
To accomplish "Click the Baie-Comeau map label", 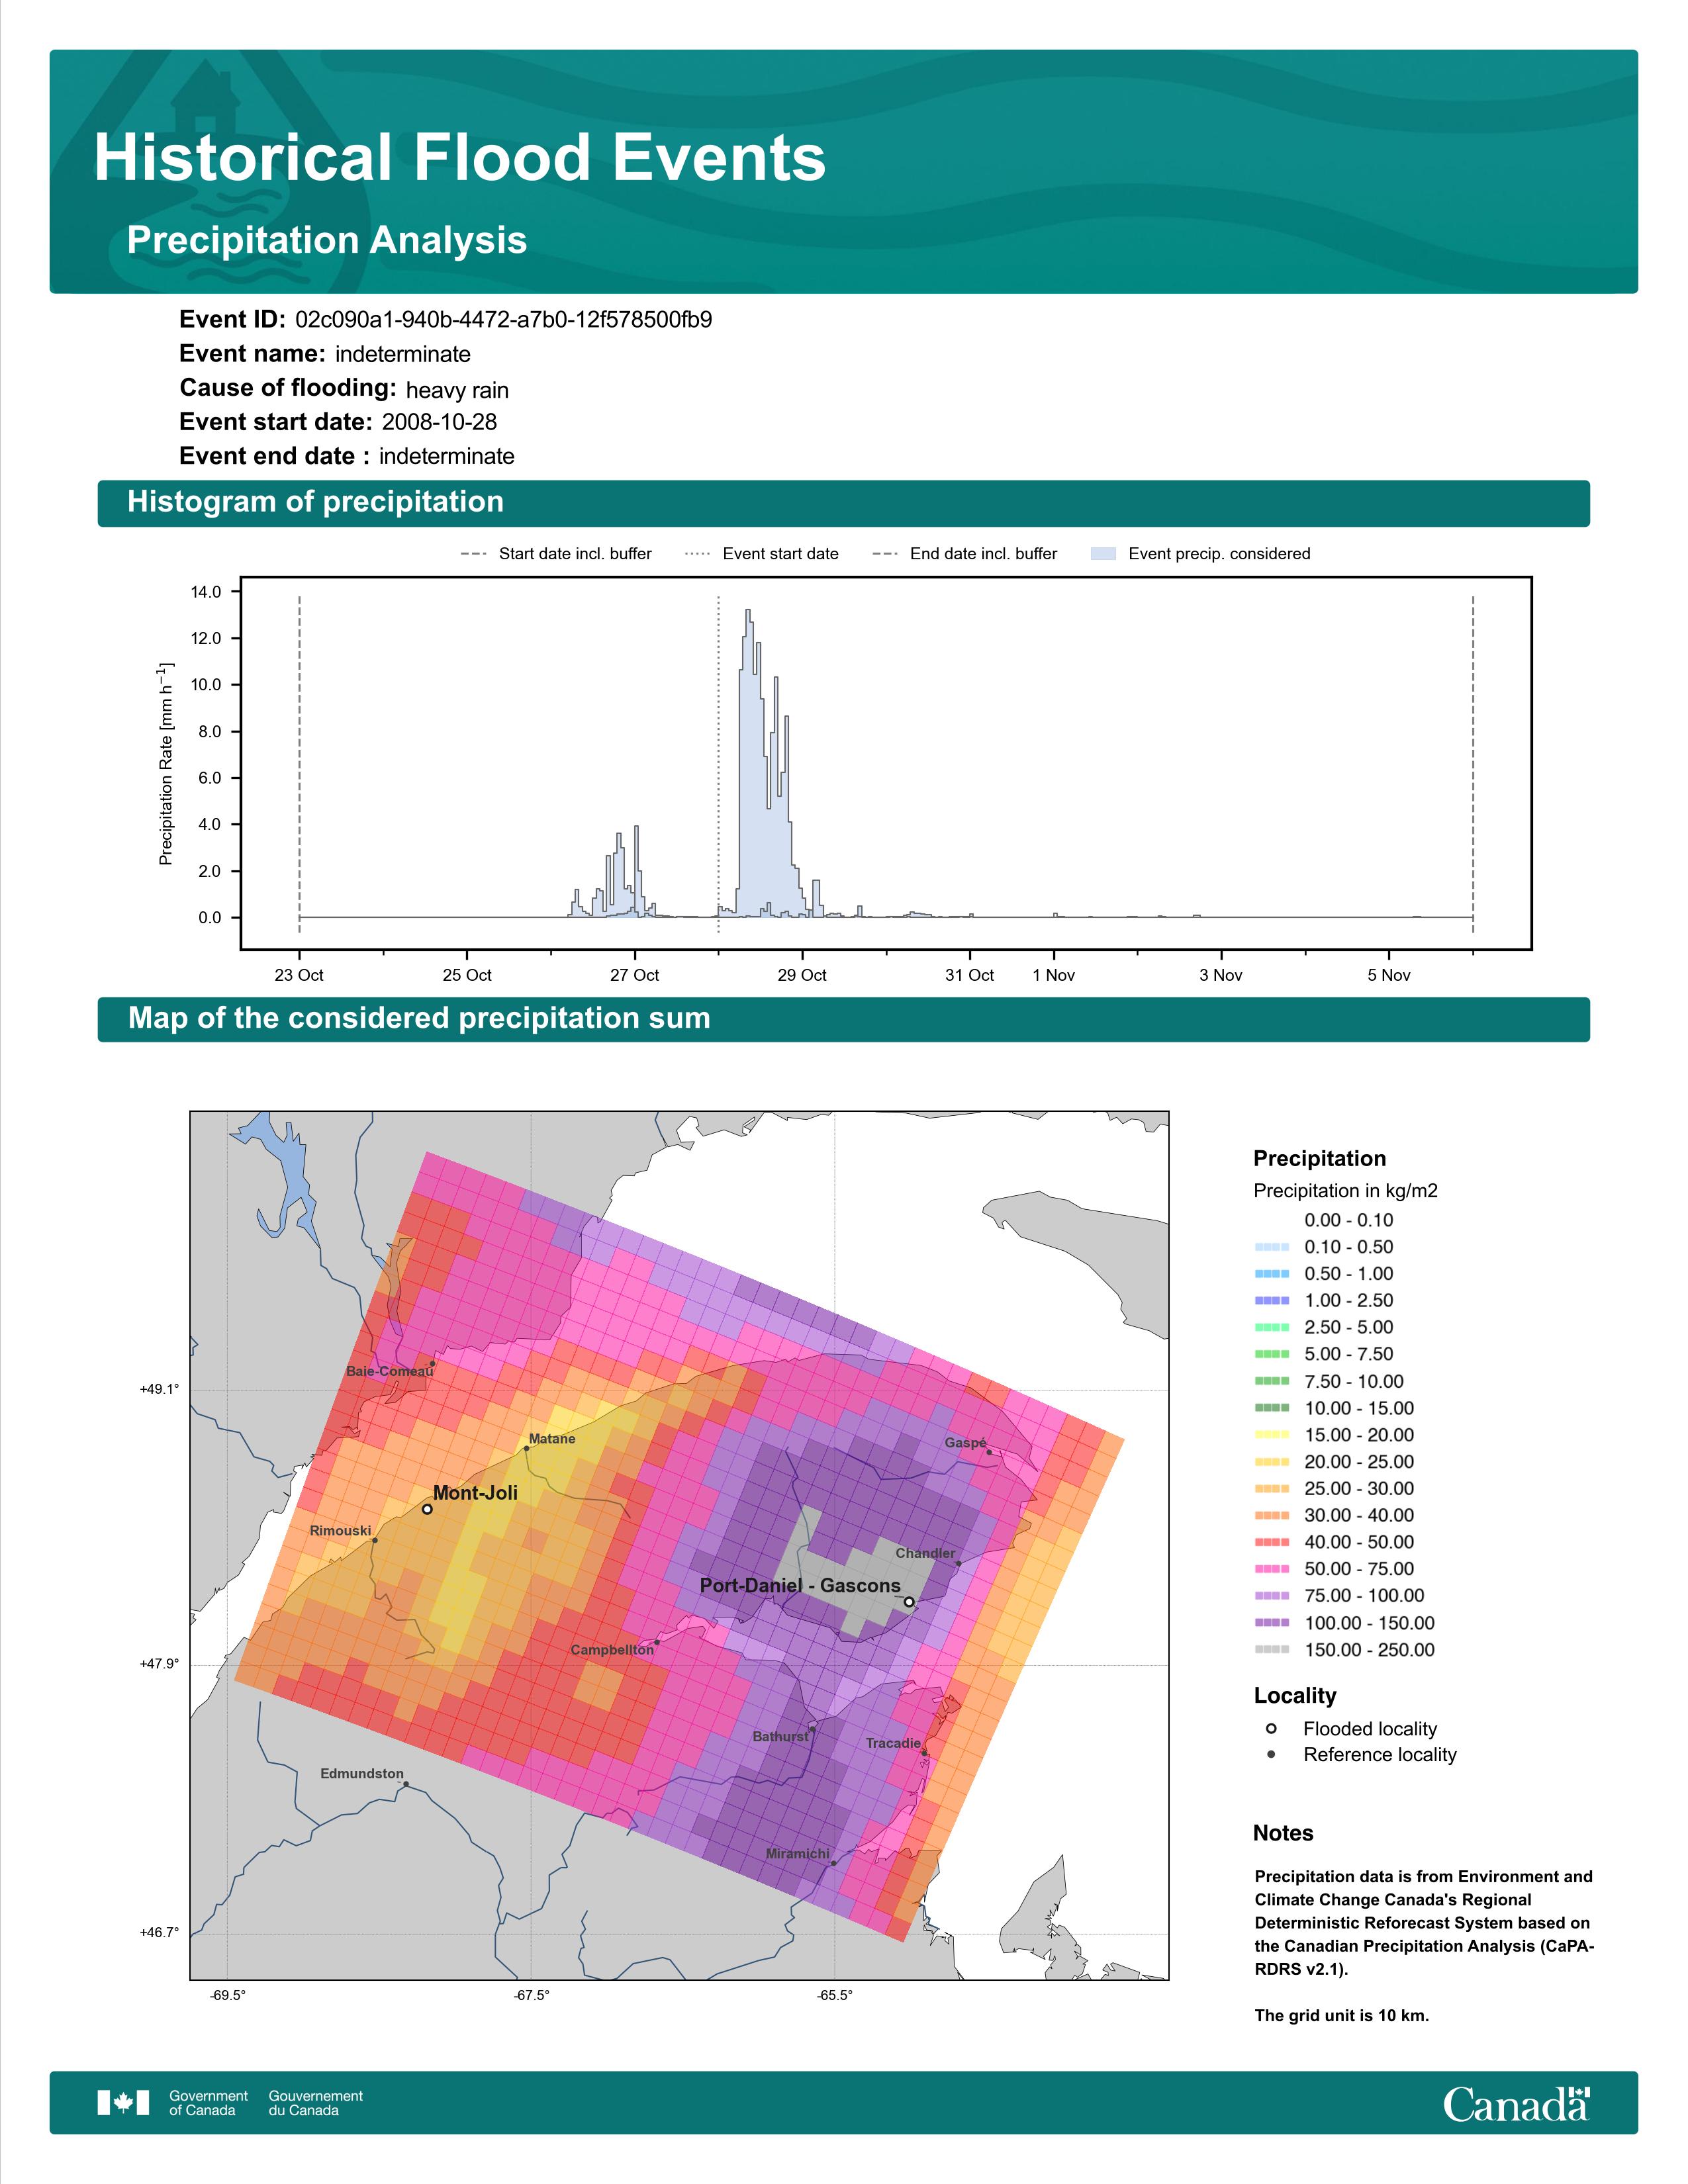I will tap(390, 1371).
